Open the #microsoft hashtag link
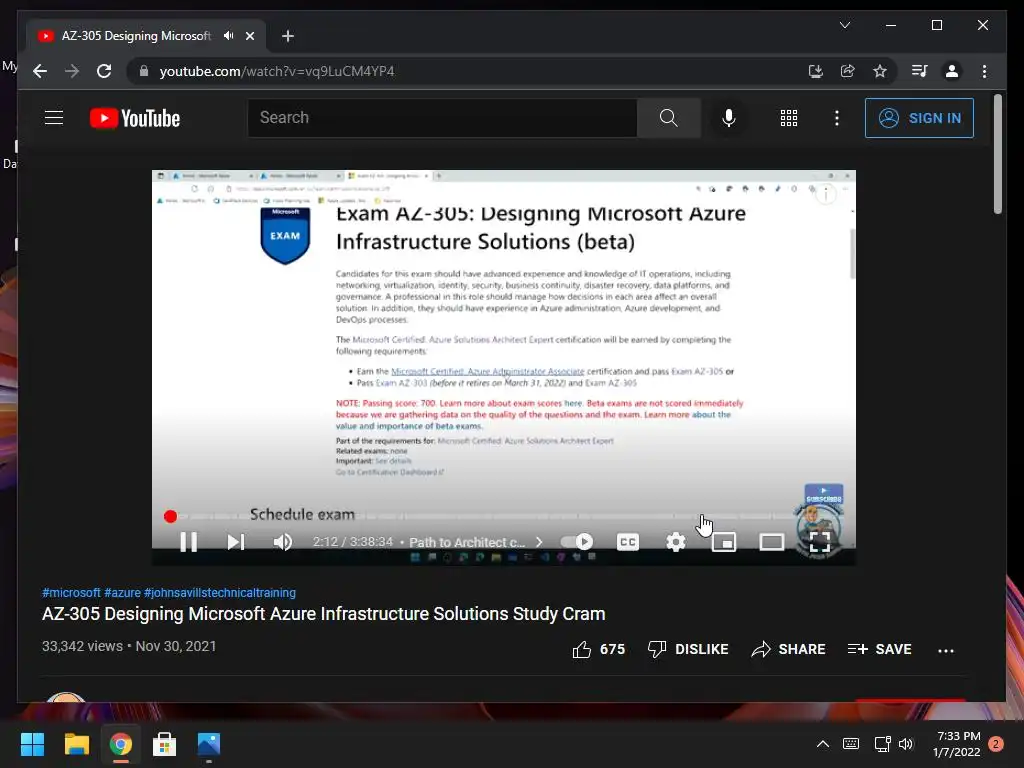The height and width of the screenshot is (768, 1024). (x=71, y=593)
